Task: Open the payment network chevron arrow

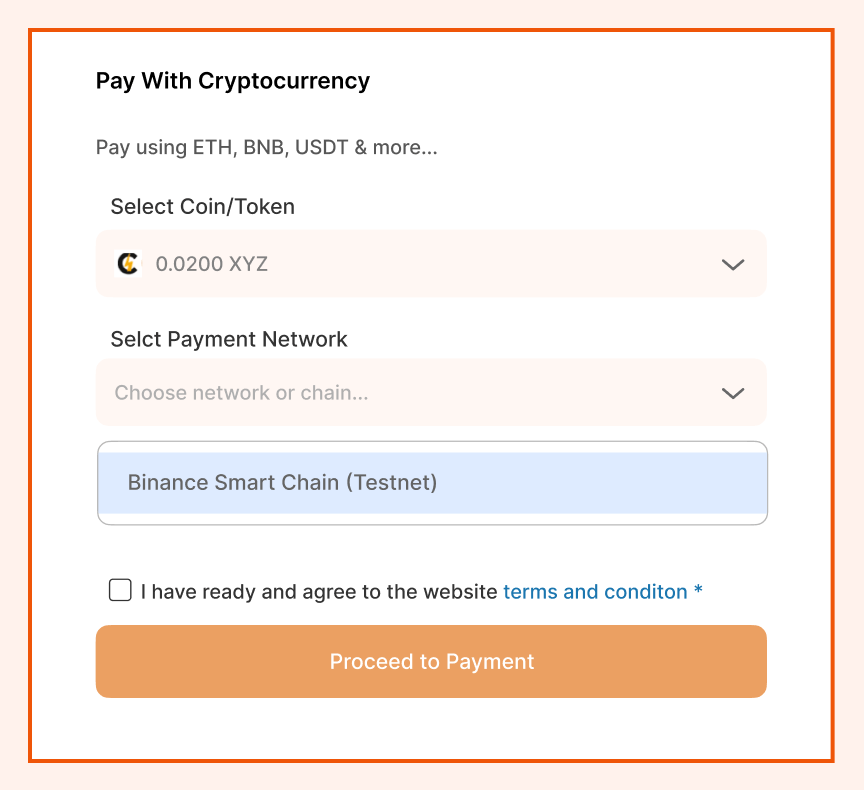Action: pos(733,393)
